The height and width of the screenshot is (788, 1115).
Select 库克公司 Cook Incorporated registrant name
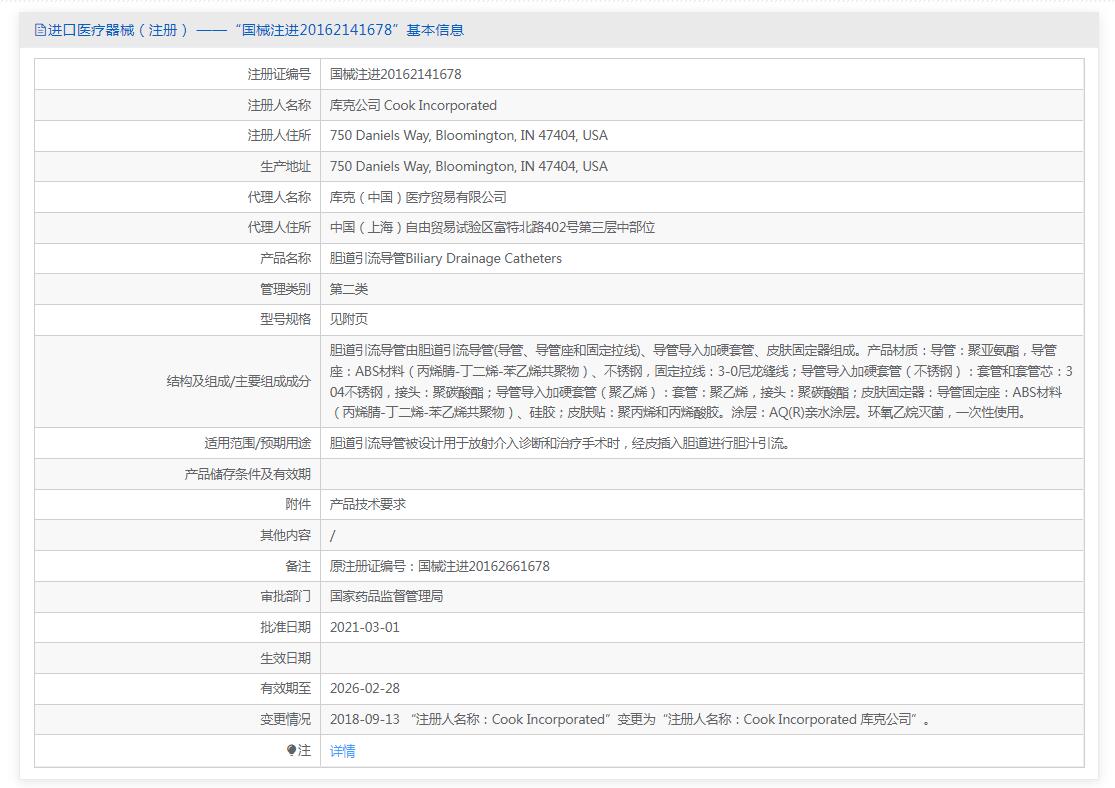coord(413,105)
